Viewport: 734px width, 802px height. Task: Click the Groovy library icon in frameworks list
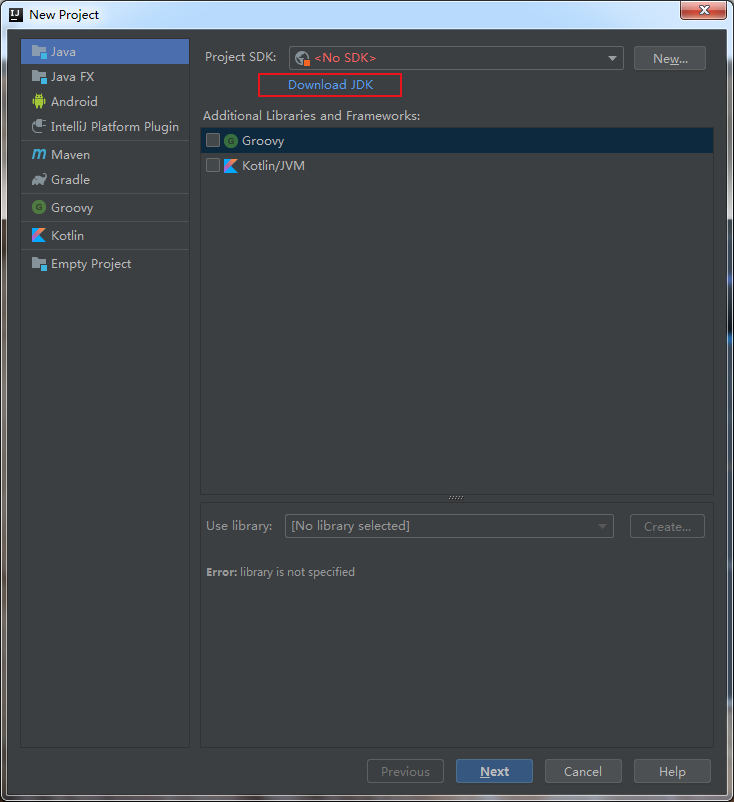coord(231,141)
